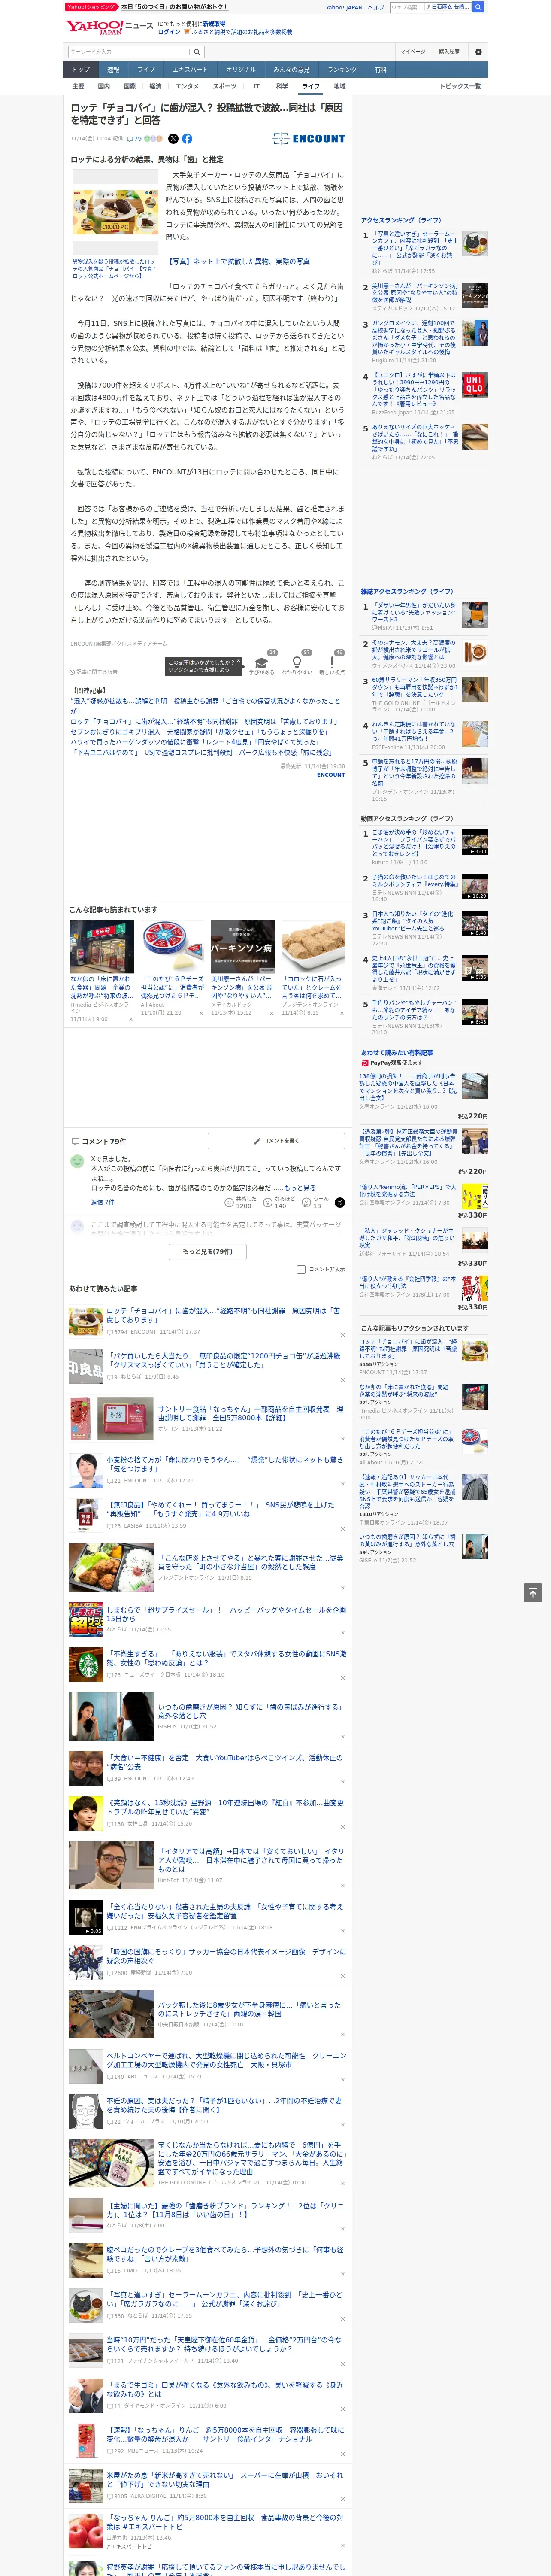This screenshot has height=2576, width=551.
Task: React with わかりやすい lightbulb icon
Action: pyautogui.click(x=296, y=662)
